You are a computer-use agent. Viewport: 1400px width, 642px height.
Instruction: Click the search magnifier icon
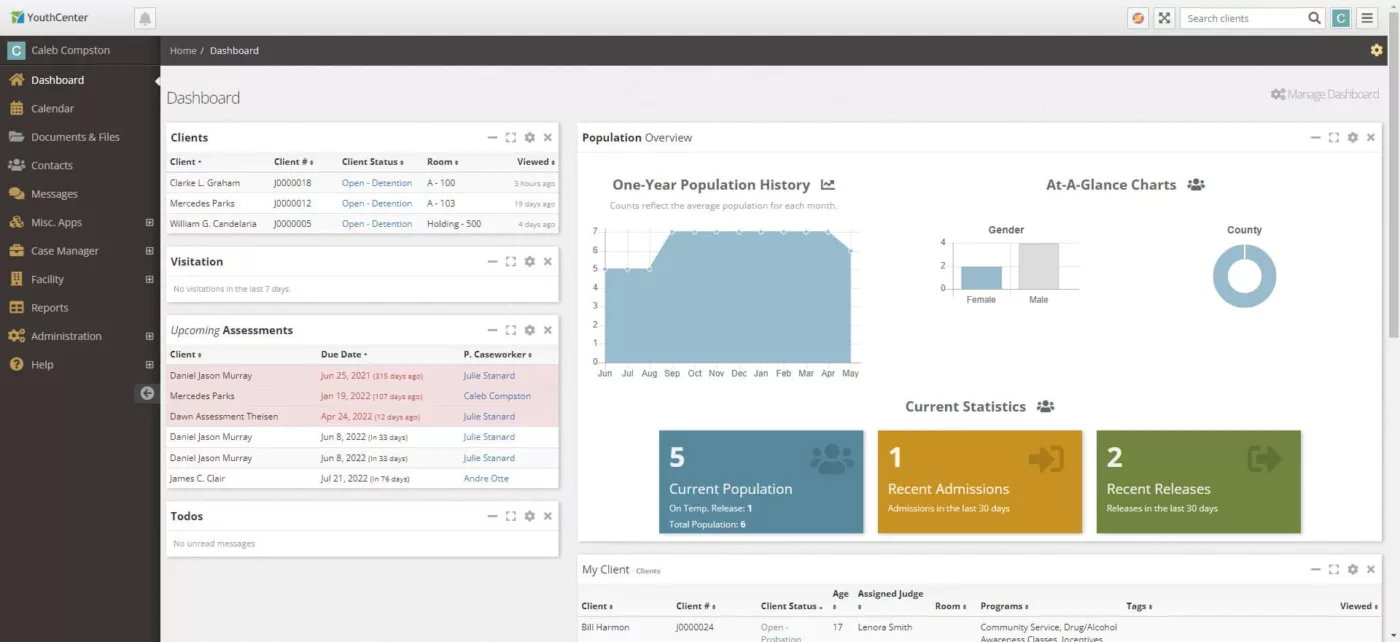point(1315,18)
